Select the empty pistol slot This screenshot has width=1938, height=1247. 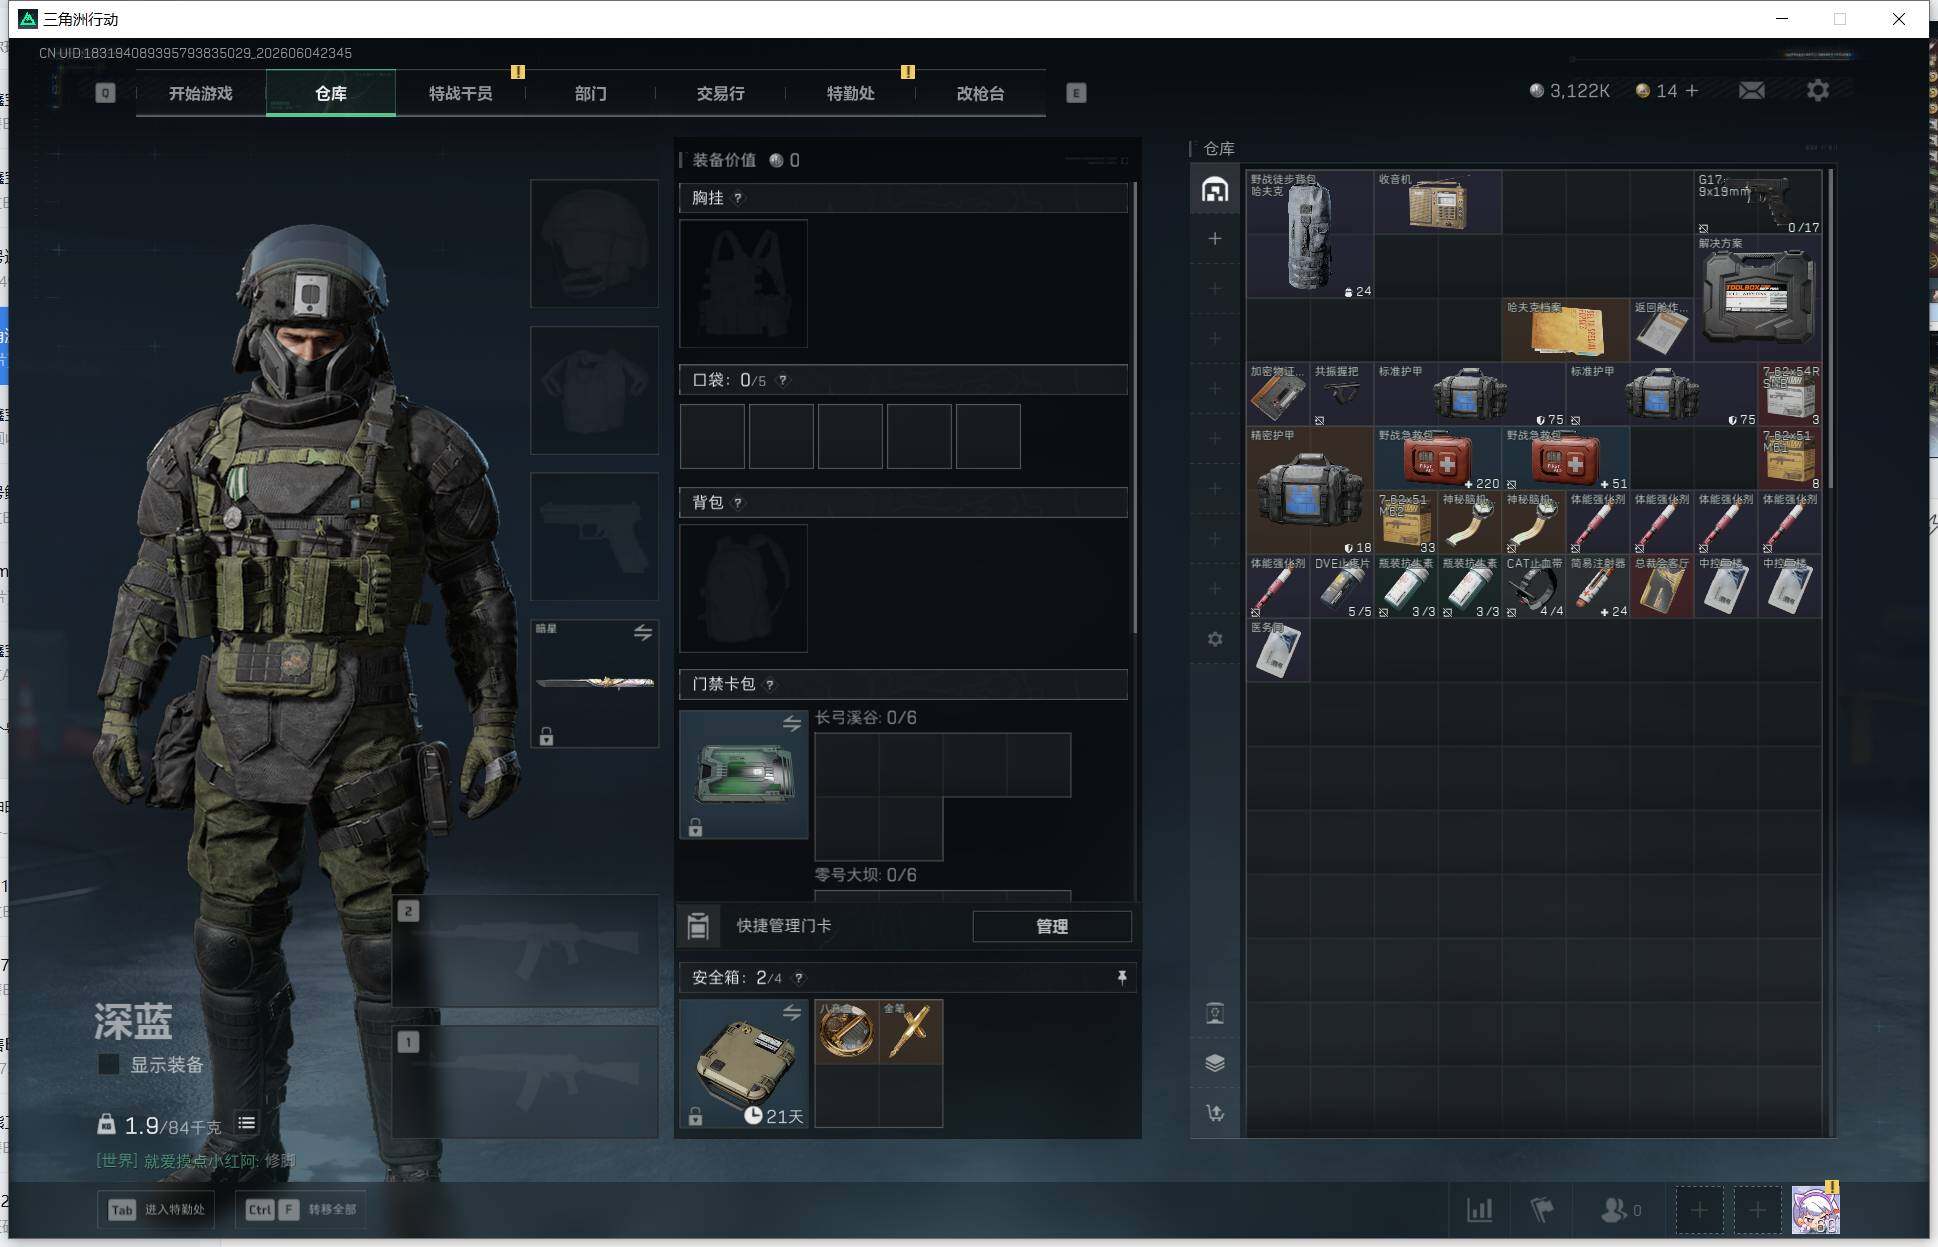[594, 537]
